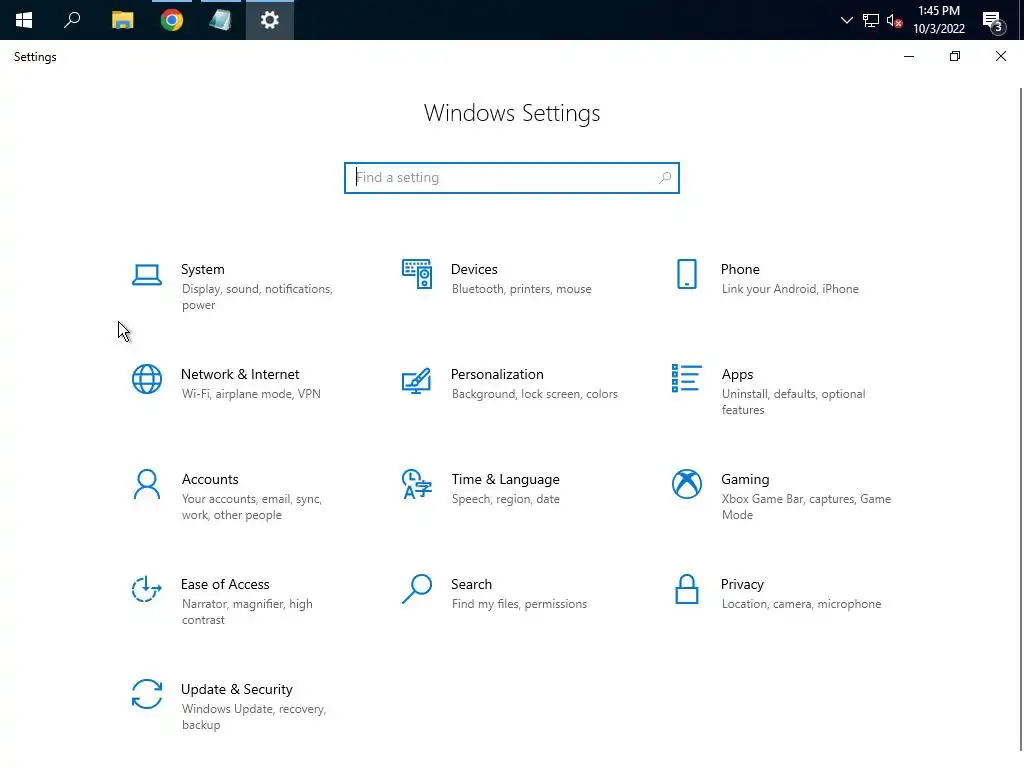Restore down the Settings window
Viewport: 1024px width, 768px height.
click(x=954, y=57)
